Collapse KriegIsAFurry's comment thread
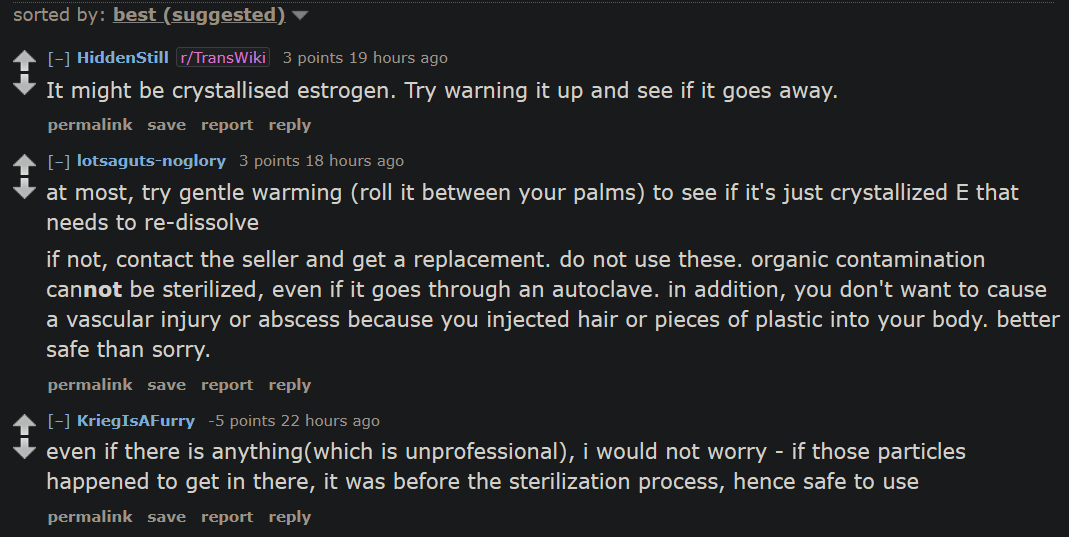Screen dimensions: 1069x537 pos(59,421)
